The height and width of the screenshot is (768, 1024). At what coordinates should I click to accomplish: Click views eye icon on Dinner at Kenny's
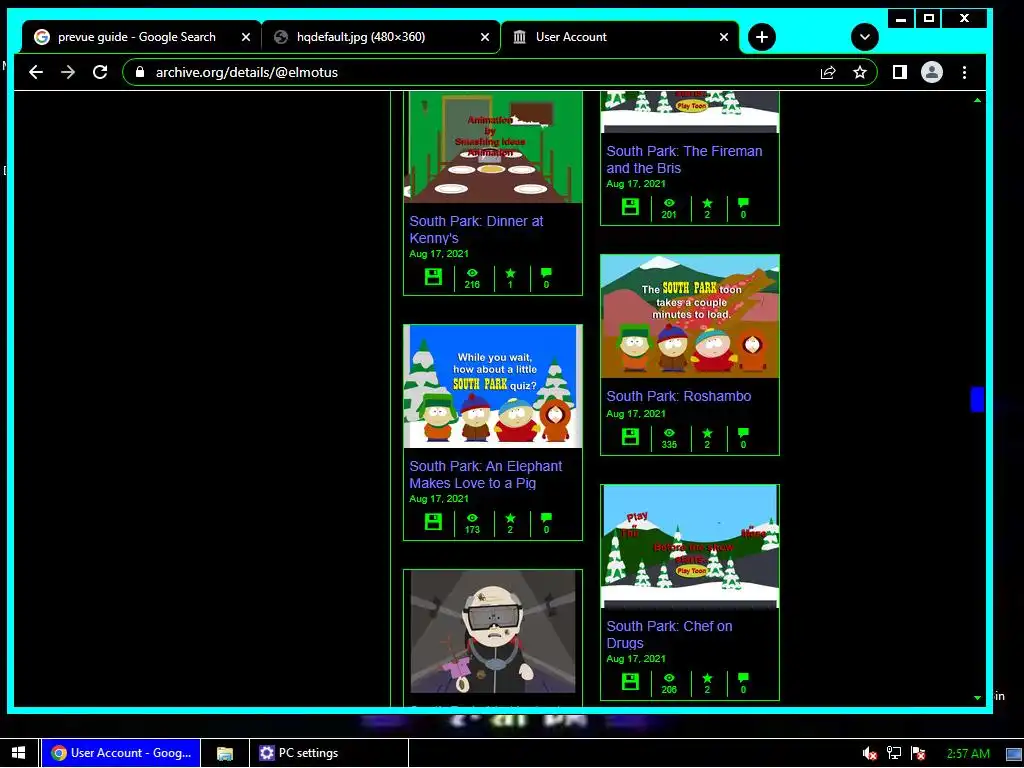pyautogui.click(x=472, y=273)
